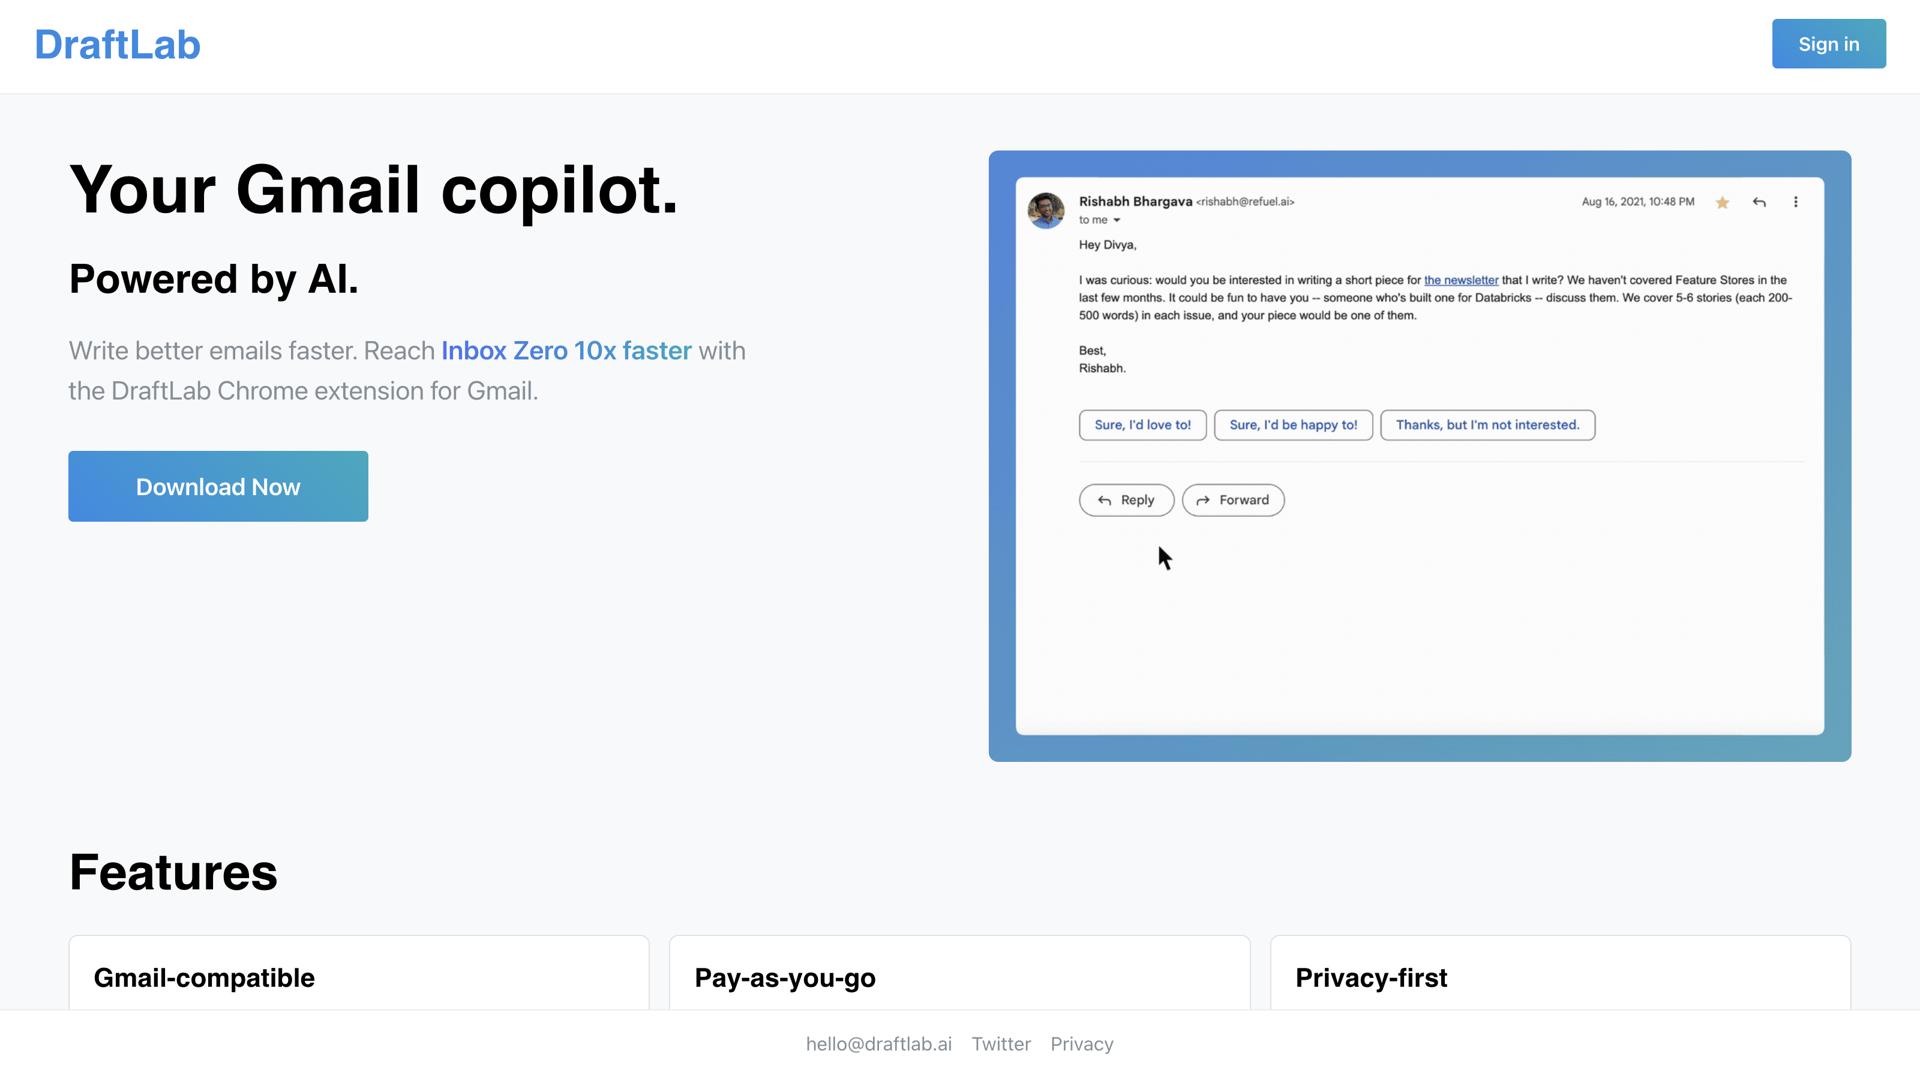Viewport: 1920px width, 1080px height.
Task: Click the Pay-as-you-go feature card
Action: point(959,975)
